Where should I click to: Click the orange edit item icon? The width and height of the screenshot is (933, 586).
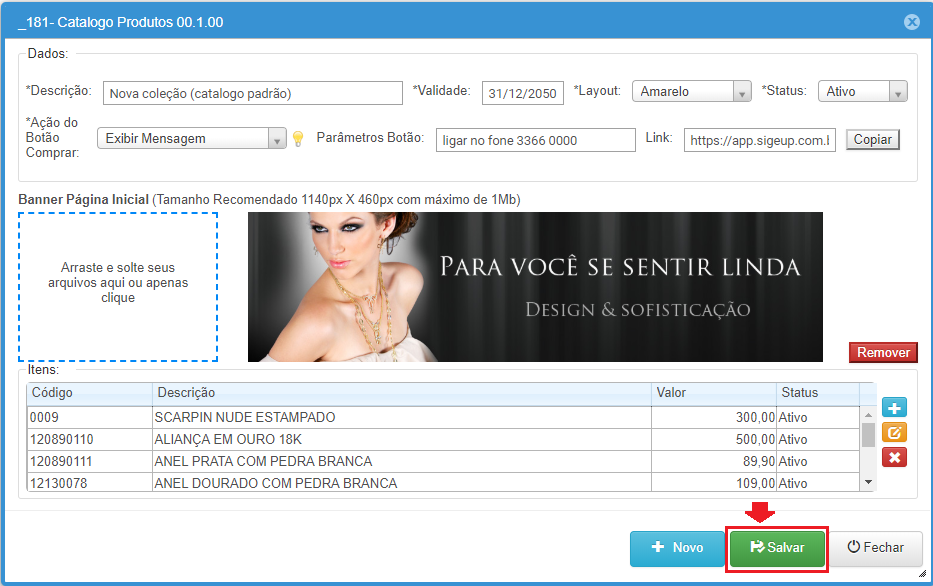895,433
